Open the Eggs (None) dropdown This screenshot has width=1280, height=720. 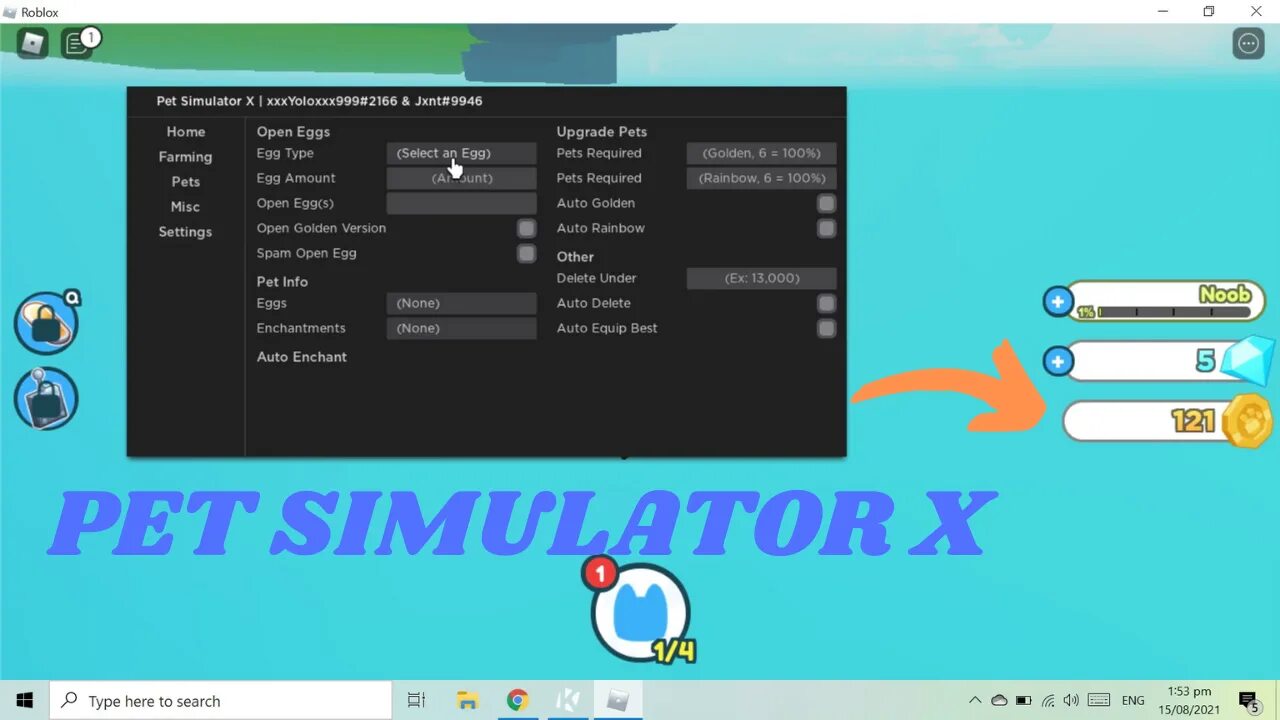coord(461,303)
